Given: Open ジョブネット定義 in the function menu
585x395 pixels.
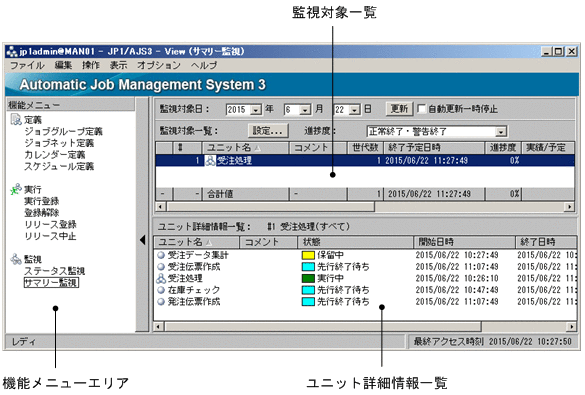Looking at the screenshot, I should [59, 143].
